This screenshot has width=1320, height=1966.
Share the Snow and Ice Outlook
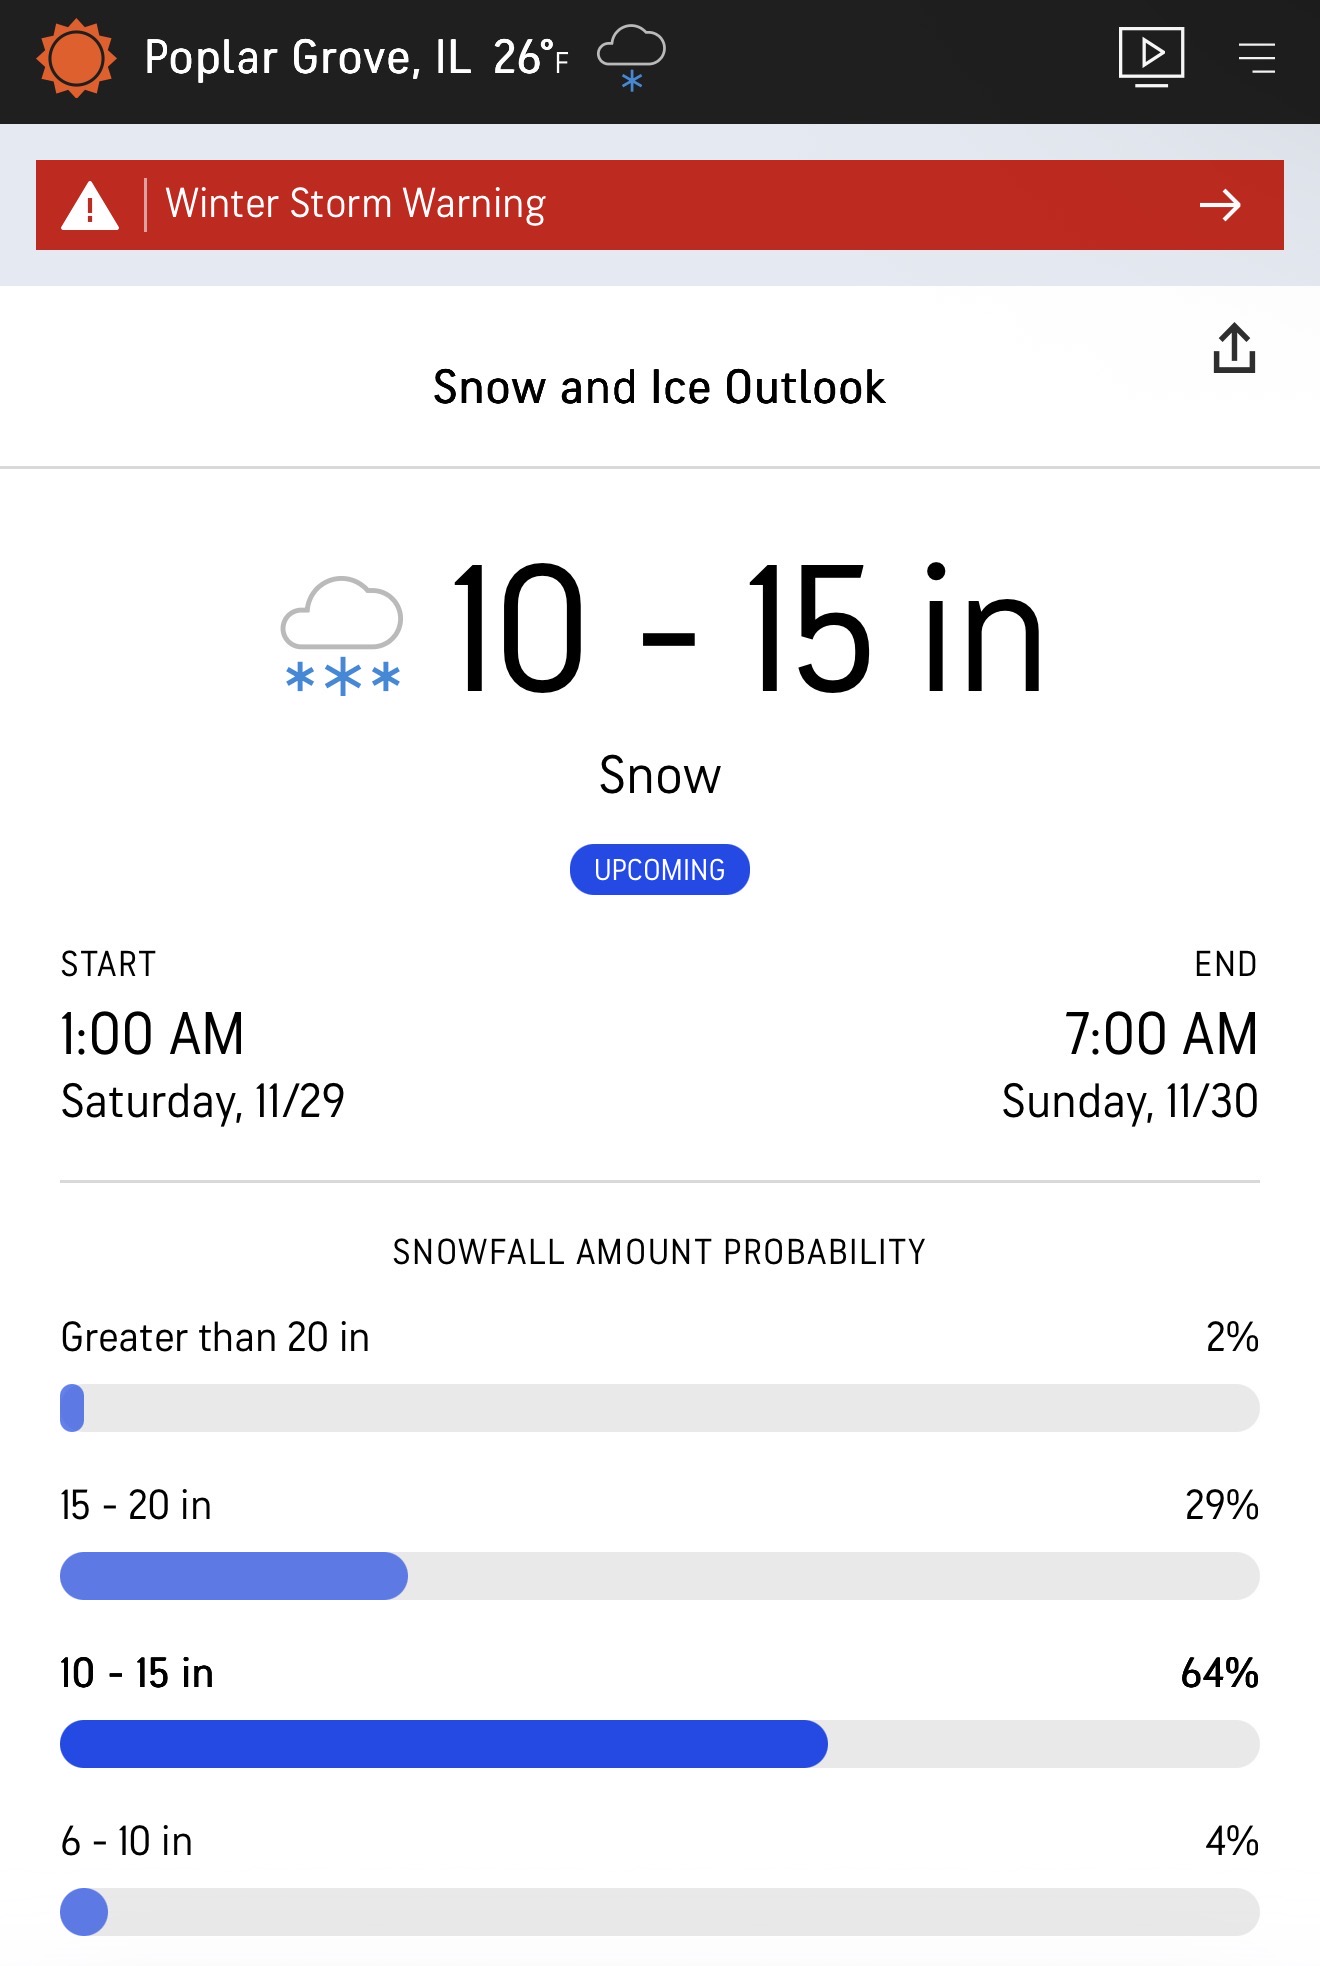(1234, 348)
